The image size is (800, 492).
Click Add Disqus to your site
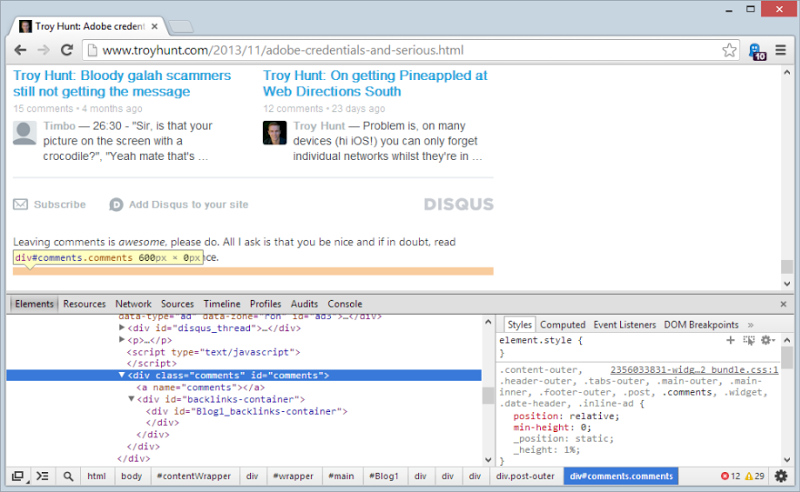pos(179,205)
